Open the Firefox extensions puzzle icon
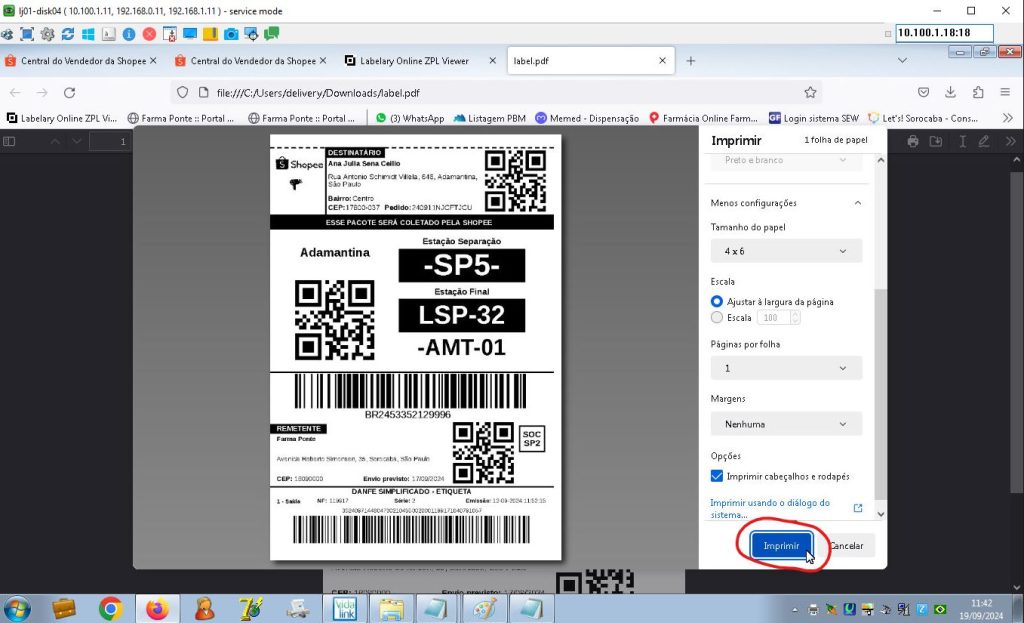1024x623 pixels. (x=978, y=93)
